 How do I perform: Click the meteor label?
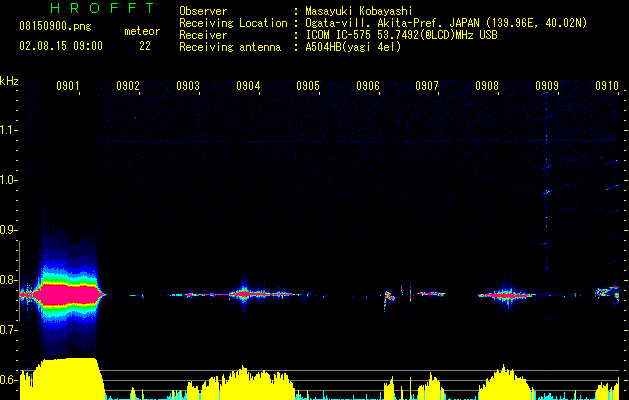tap(142, 31)
